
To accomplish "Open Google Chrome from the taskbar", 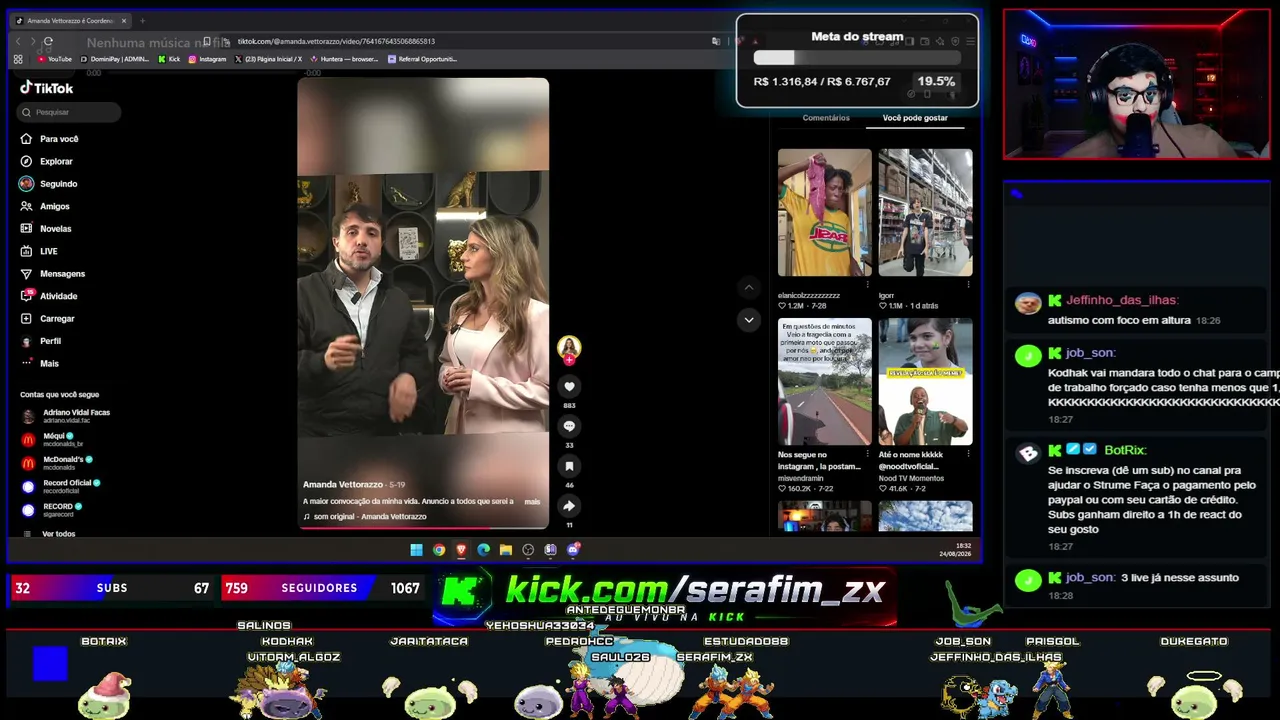I will 439,550.
